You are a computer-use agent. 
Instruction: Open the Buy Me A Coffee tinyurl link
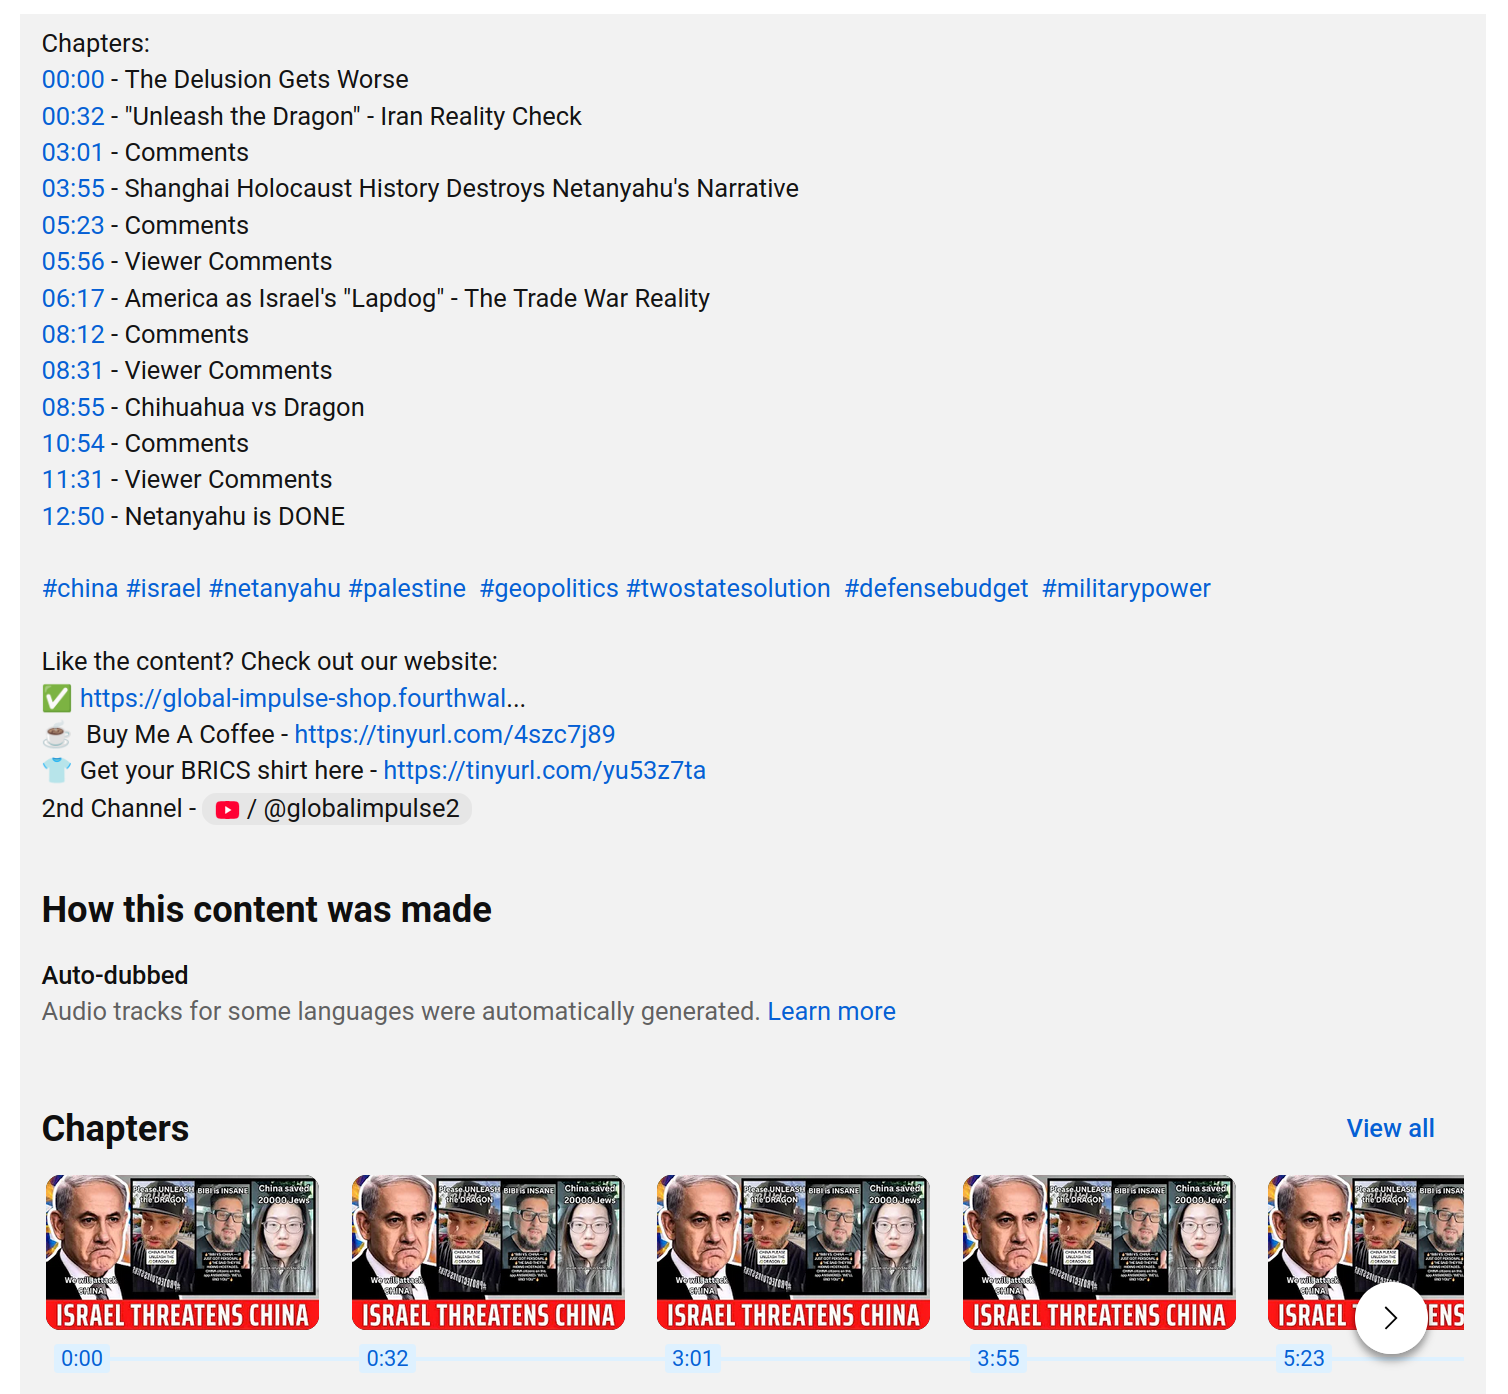coord(454,735)
